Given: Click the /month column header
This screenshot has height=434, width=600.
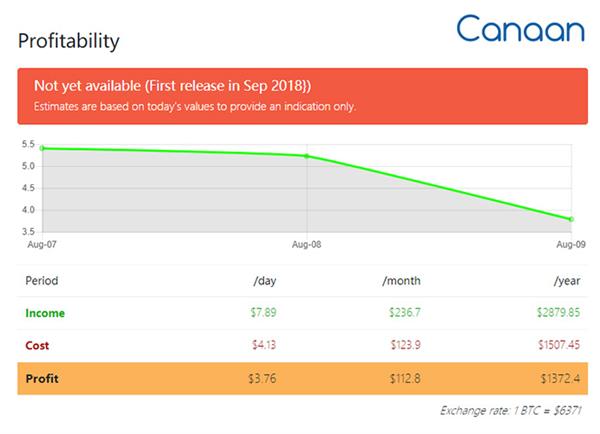Looking at the screenshot, I should click(x=402, y=281).
